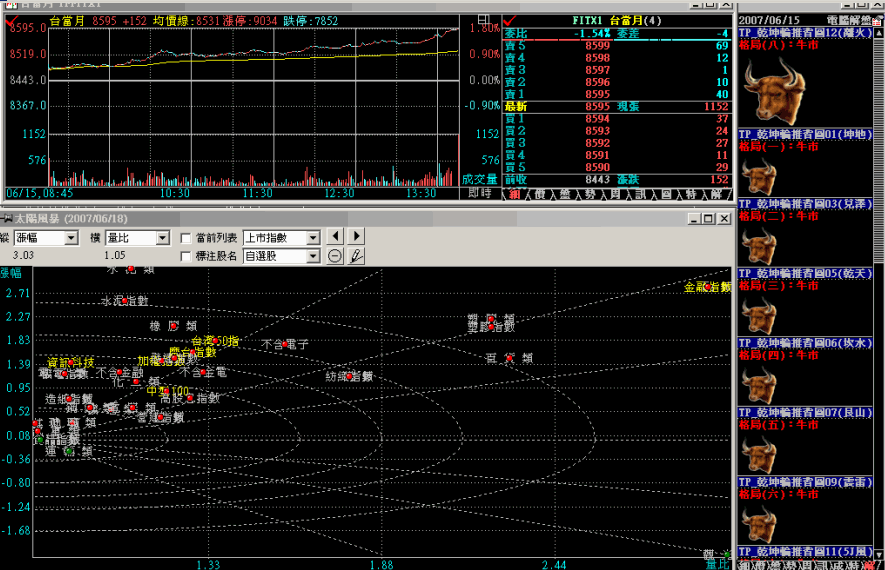
Task: Click the 即時 button below the chart axis
Action: (480, 193)
